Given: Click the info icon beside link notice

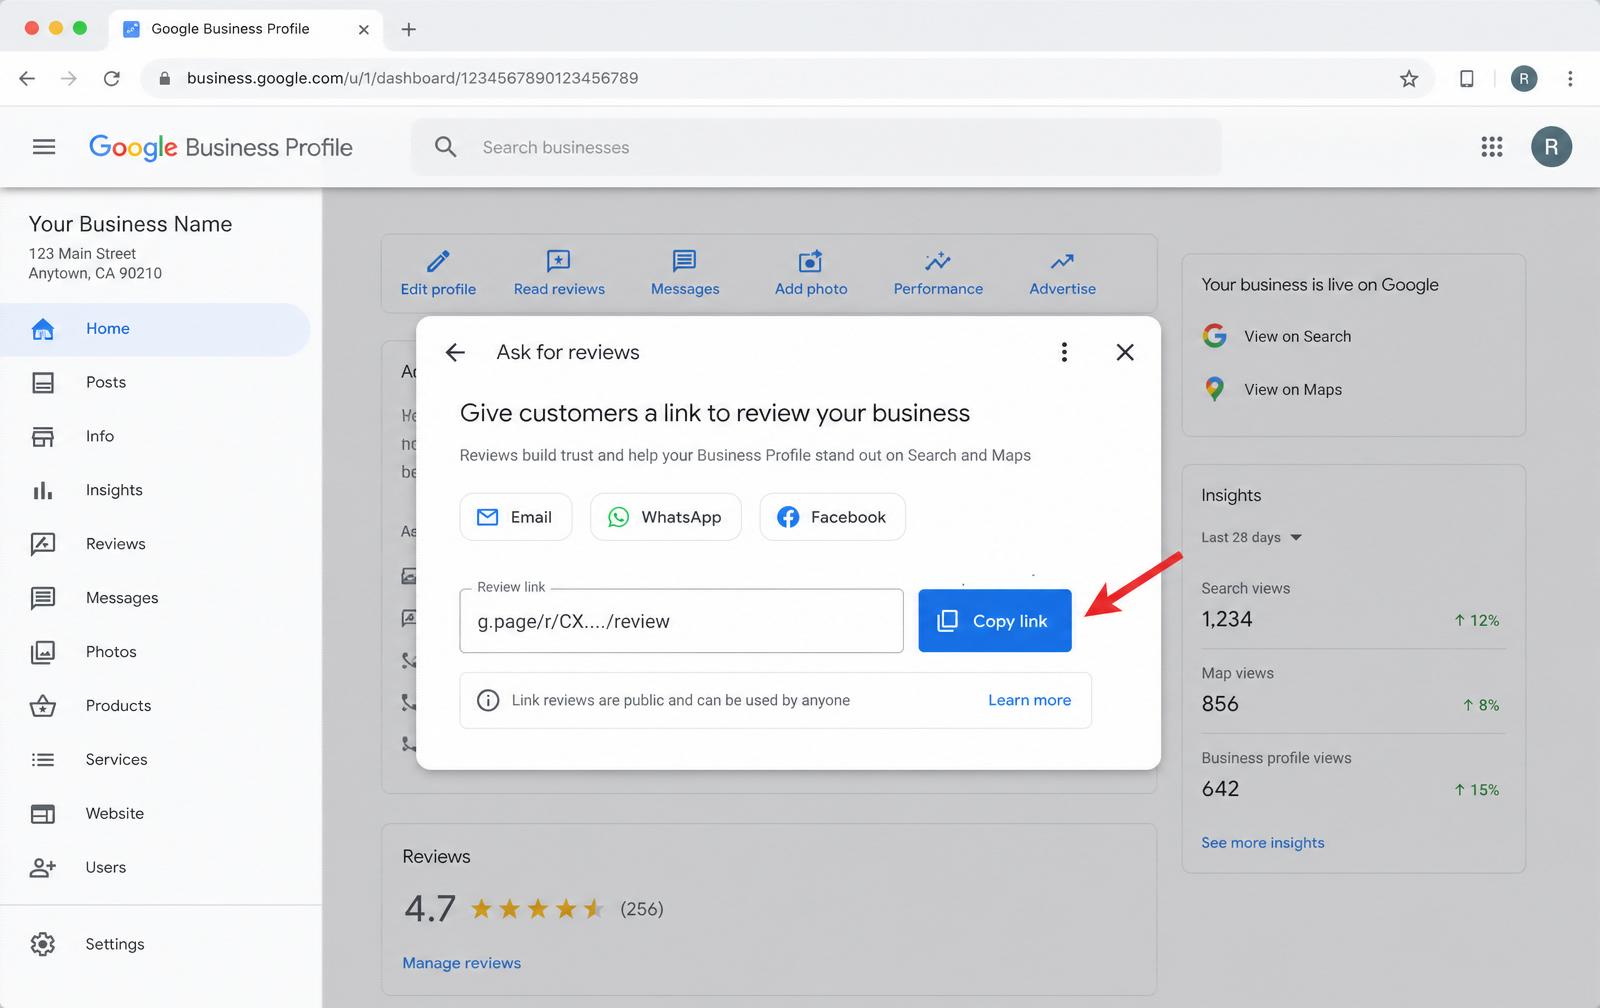Looking at the screenshot, I should click(x=488, y=700).
